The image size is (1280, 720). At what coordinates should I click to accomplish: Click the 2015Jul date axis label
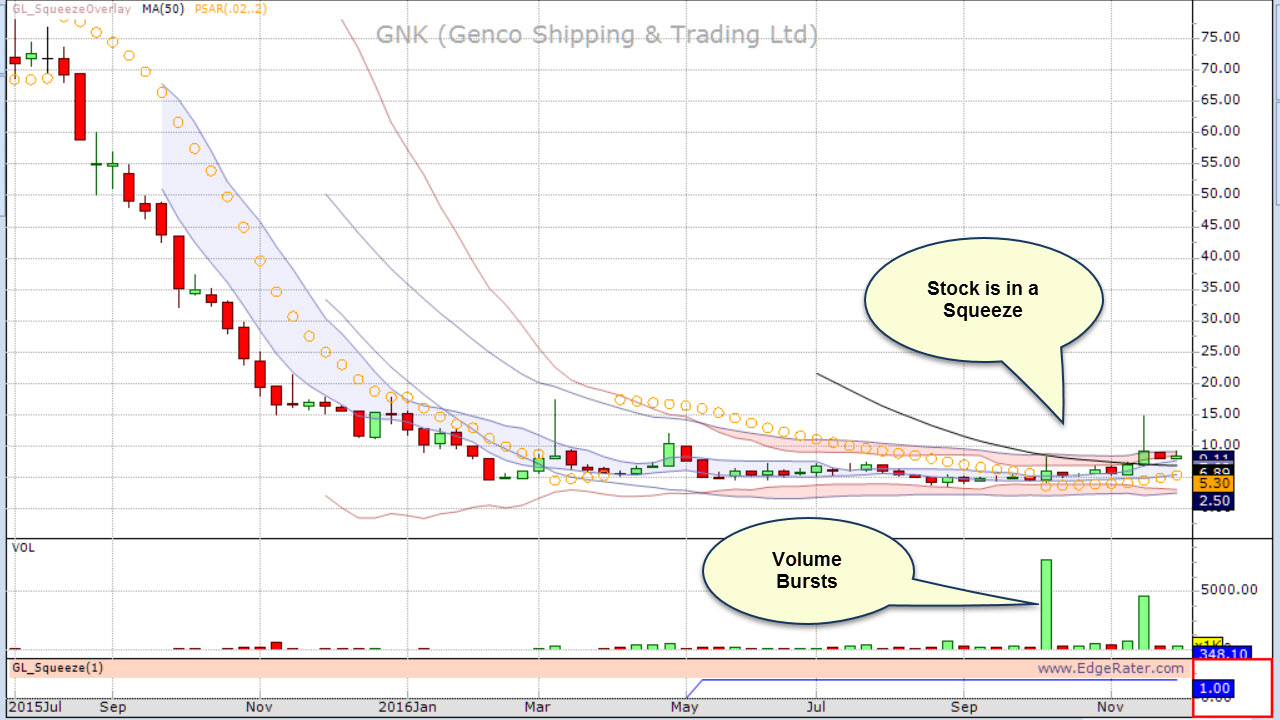point(36,706)
